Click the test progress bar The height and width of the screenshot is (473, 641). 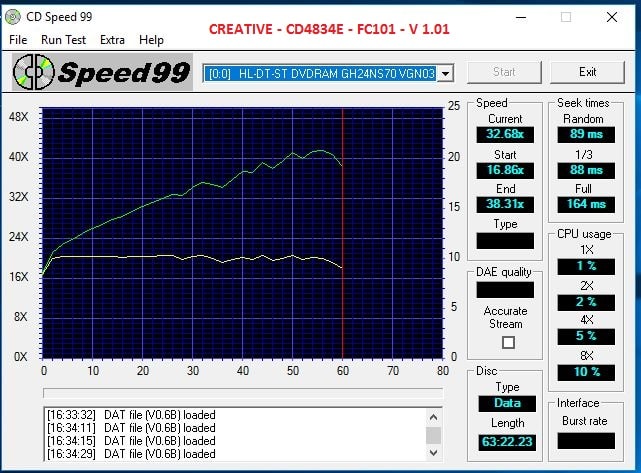243,393
